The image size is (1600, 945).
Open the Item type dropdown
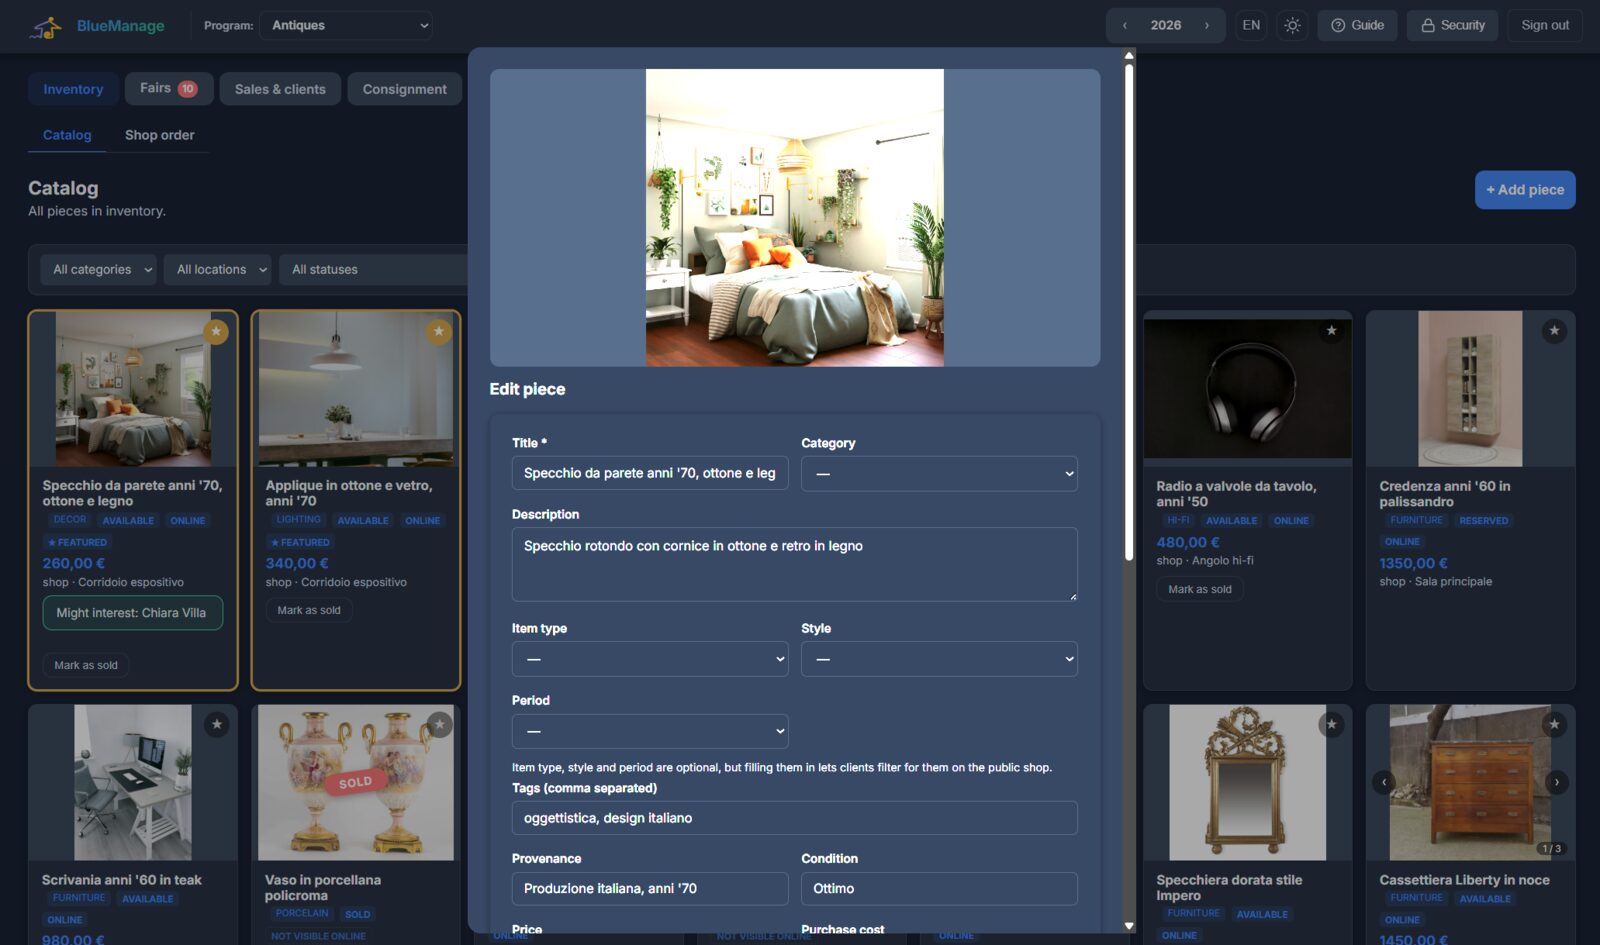(x=650, y=659)
